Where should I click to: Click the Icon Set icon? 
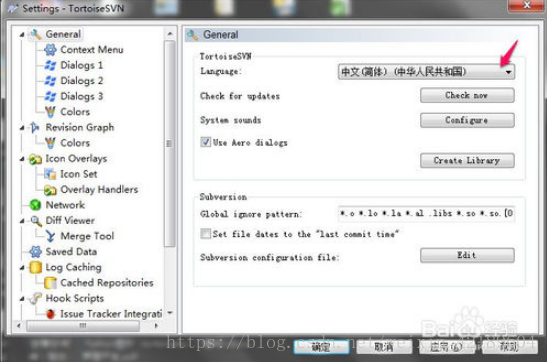(x=50, y=174)
